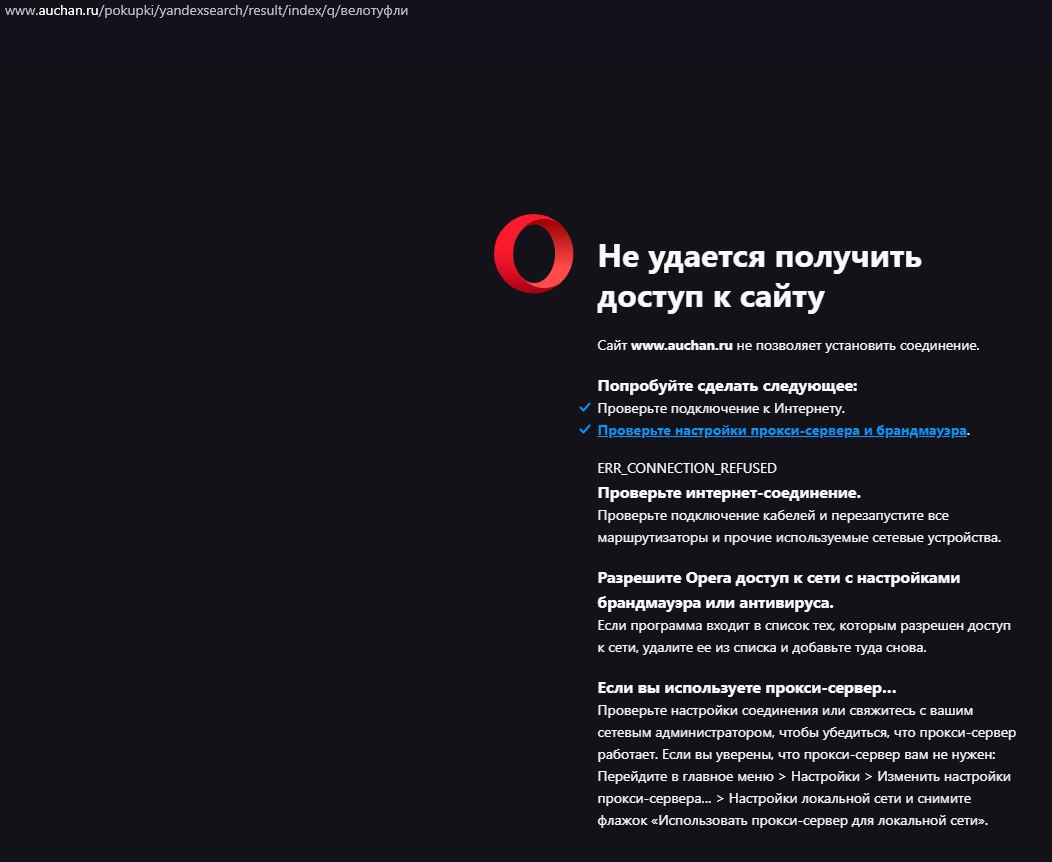The image size is (1052, 862).
Task: Click the heading 'Если вы используете прокси-сервер…'
Action: (x=747, y=688)
